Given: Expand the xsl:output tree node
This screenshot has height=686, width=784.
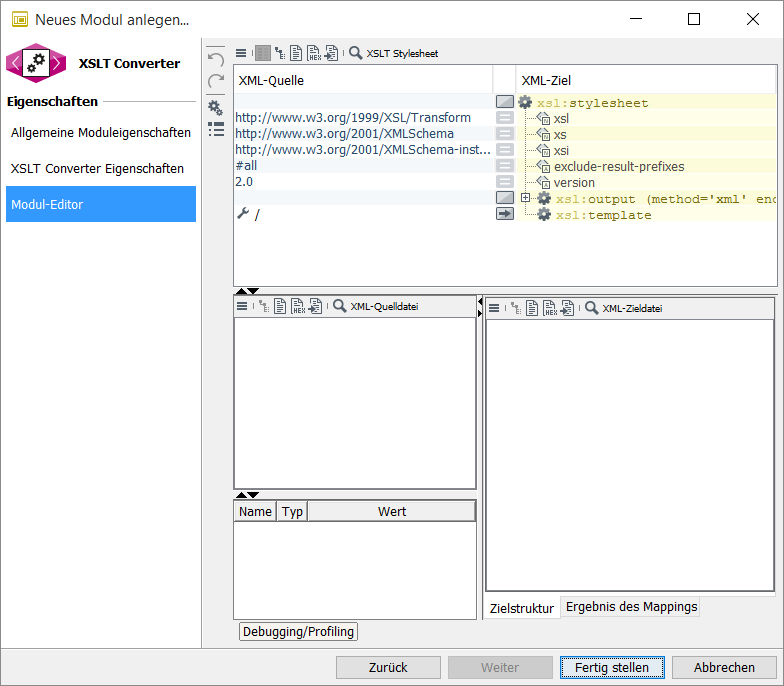Looking at the screenshot, I should 526,198.
